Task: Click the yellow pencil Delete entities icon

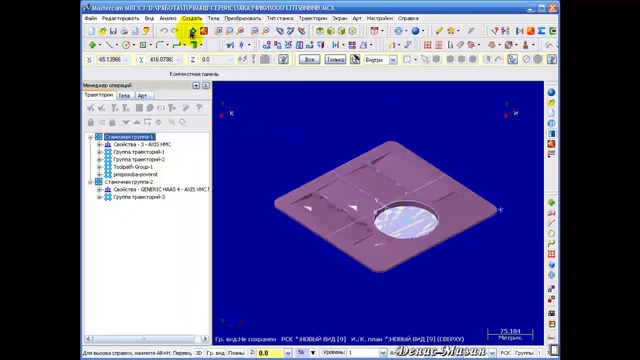Action: coord(439,31)
